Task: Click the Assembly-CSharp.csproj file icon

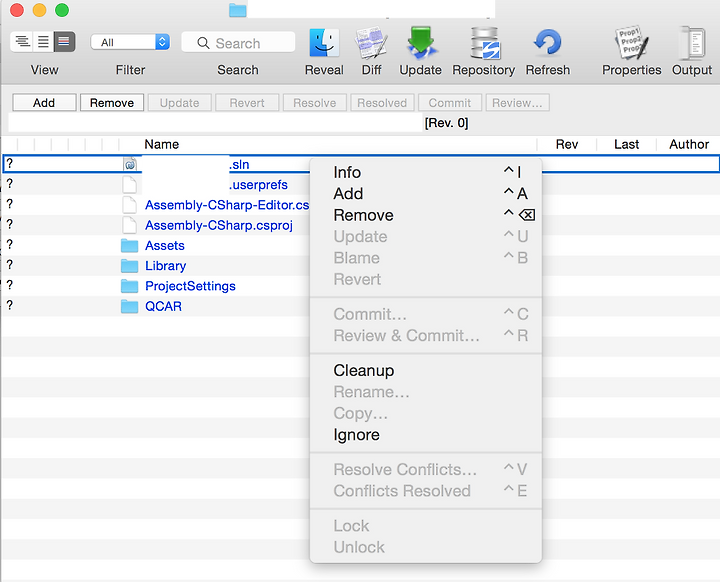Action: [x=129, y=225]
